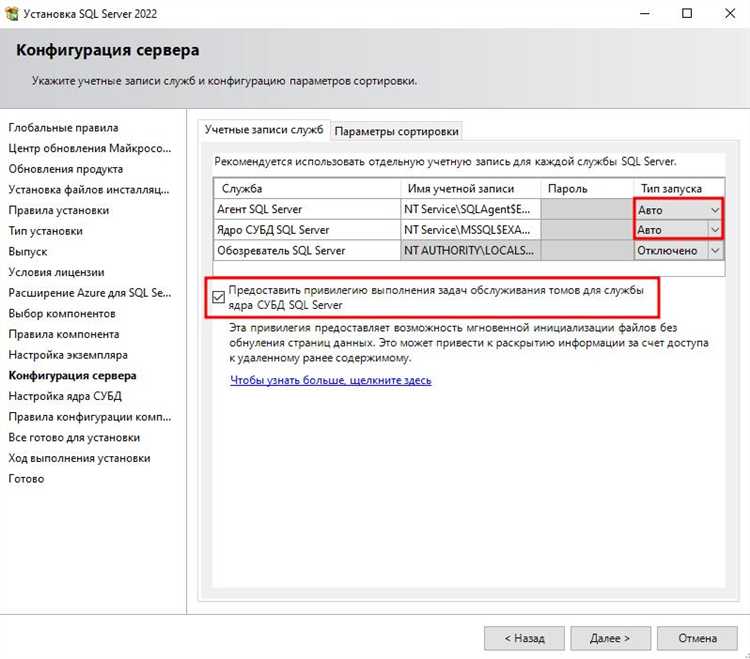The image size is (750, 659).
Task: Click the Служба column header
Action: [x=307, y=188]
